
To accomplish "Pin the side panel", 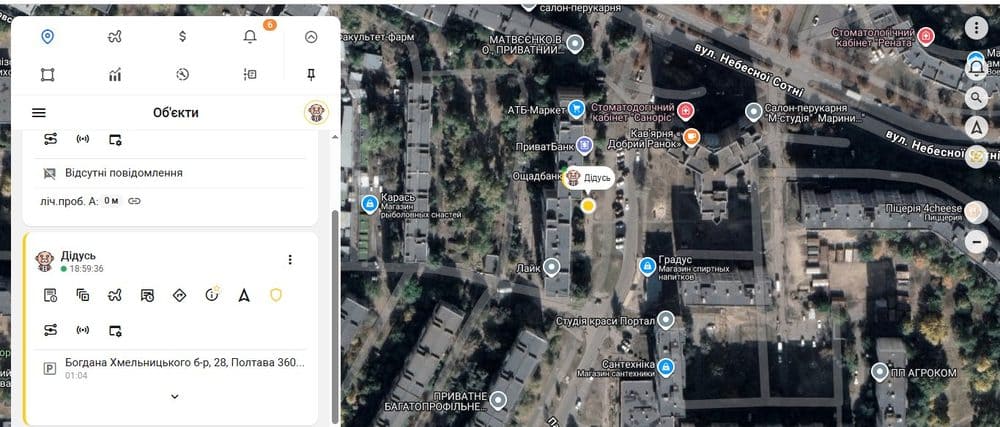I will [x=311, y=75].
